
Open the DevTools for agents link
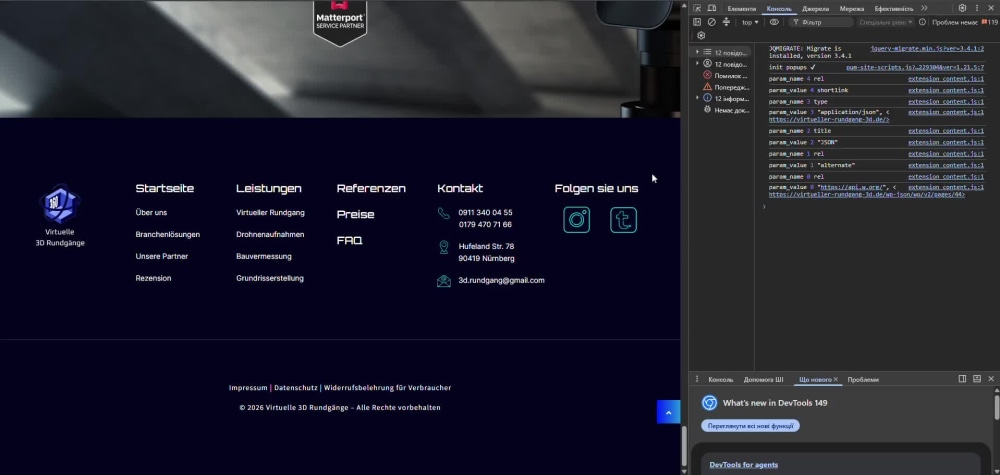pyautogui.click(x=743, y=465)
